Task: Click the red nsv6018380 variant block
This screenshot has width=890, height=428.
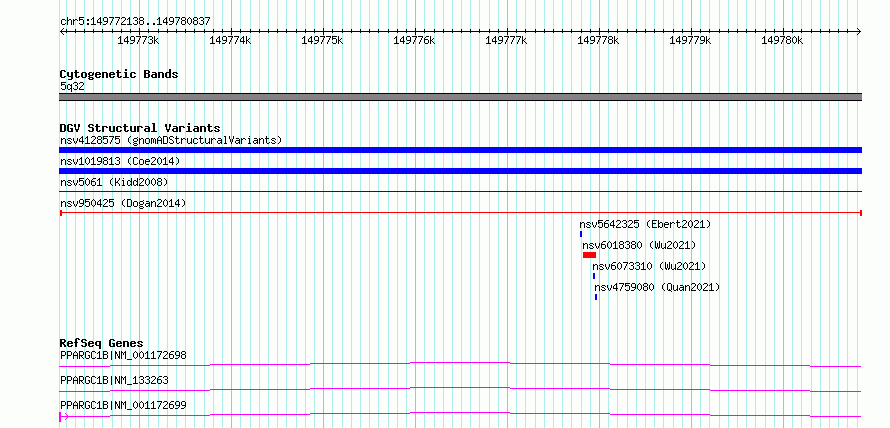Action: [x=589, y=255]
